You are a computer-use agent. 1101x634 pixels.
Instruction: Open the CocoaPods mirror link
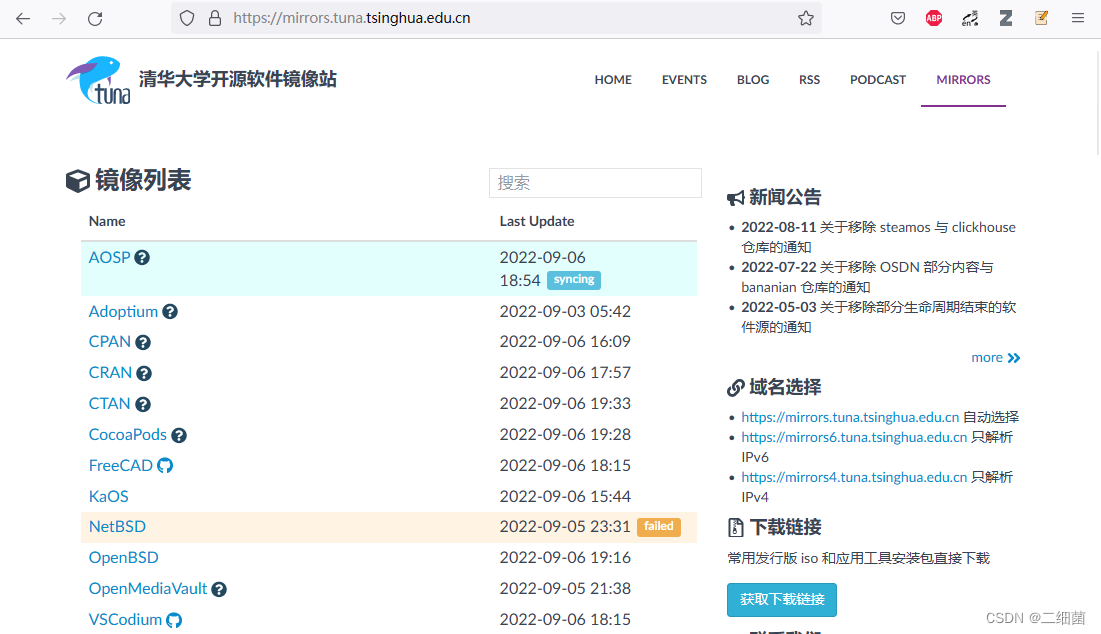pyautogui.click(x=128, y=435)
